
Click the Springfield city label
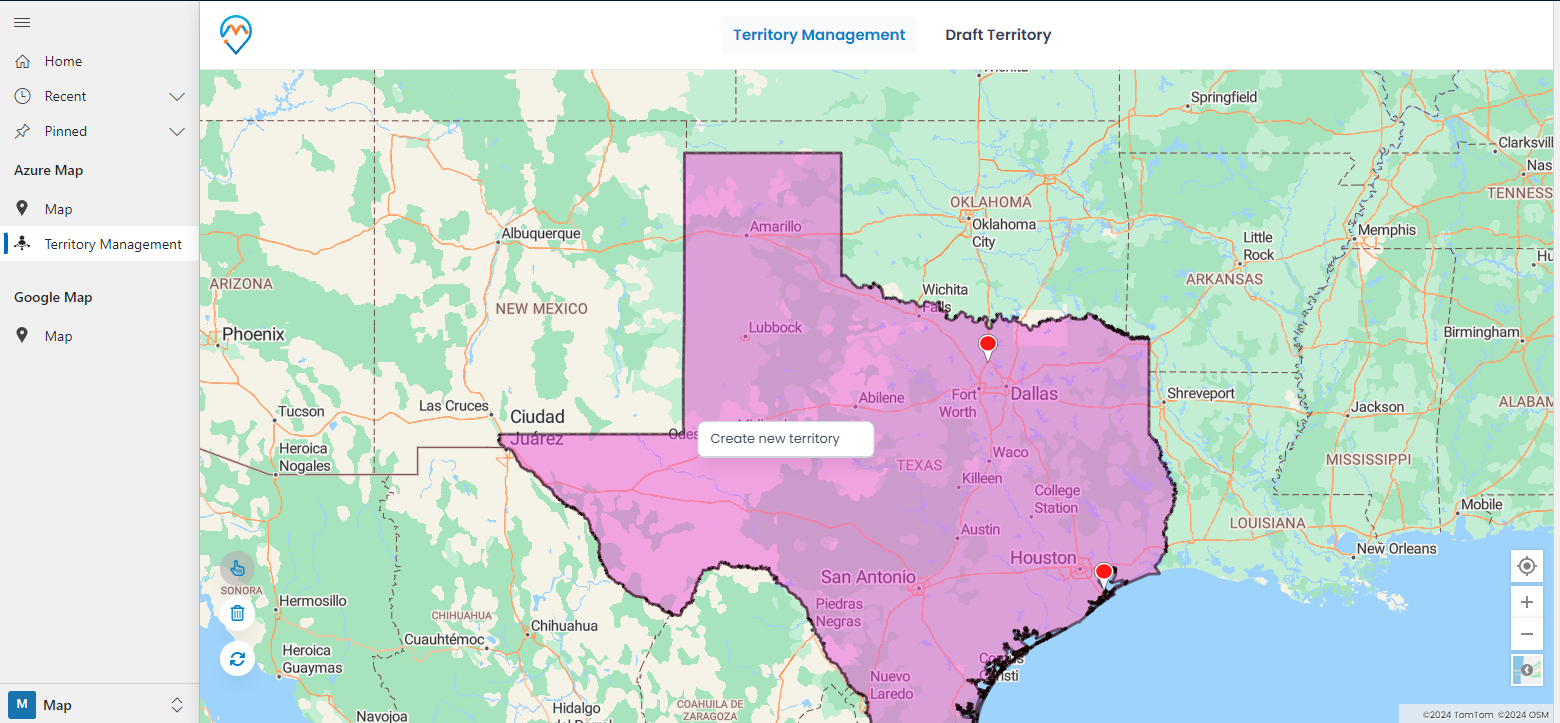(1224, 97)
